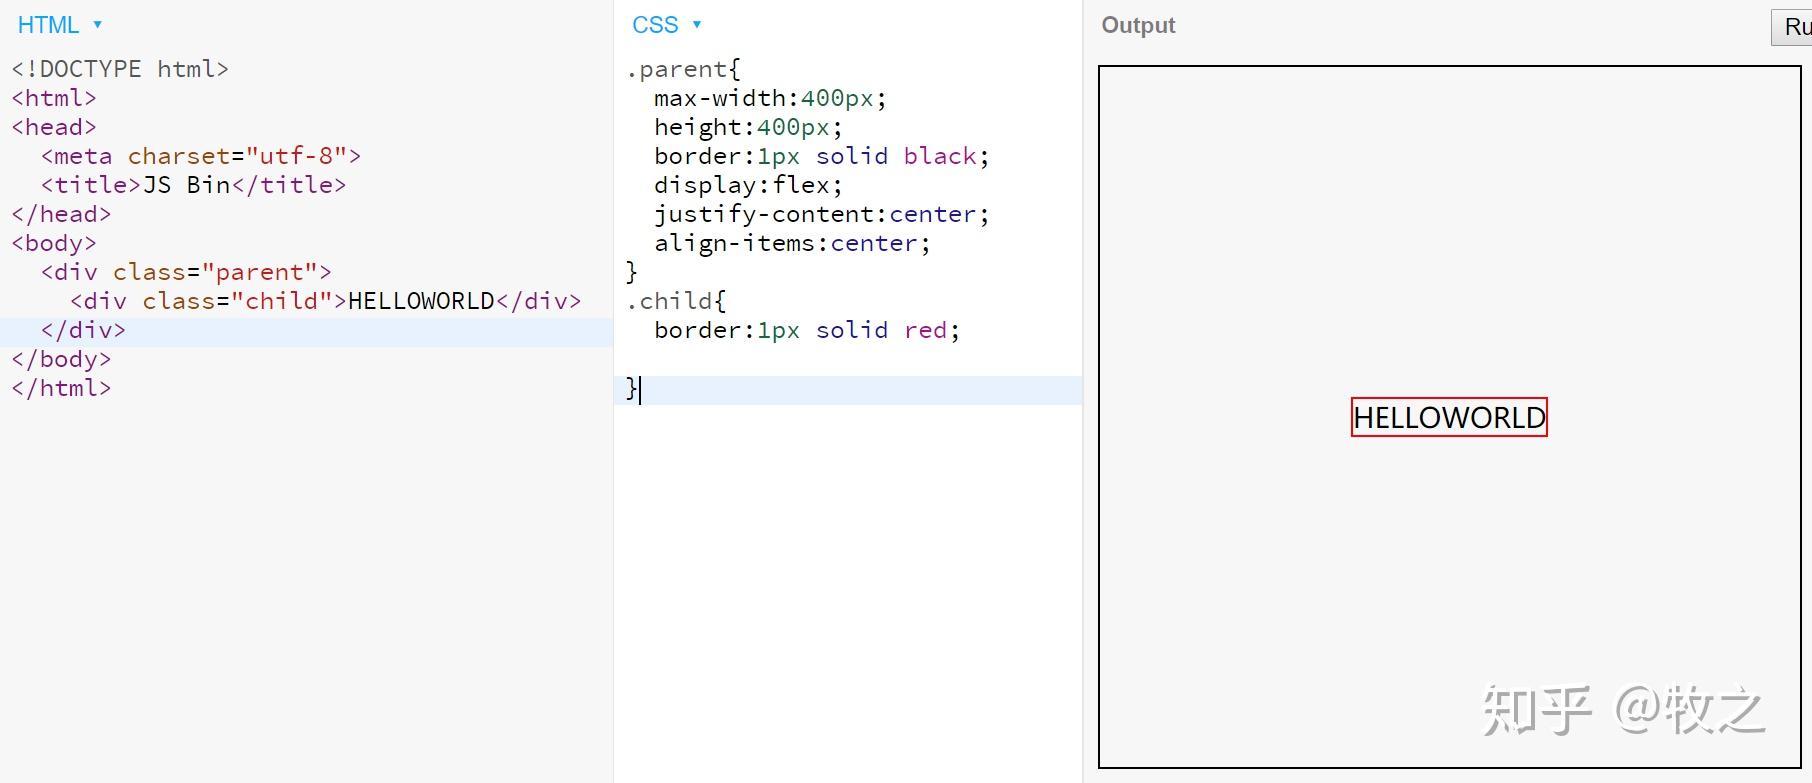This screenshot has width=1812, height=783.
Task: Click the closing </body> tag line
Action: coord(61,359)
